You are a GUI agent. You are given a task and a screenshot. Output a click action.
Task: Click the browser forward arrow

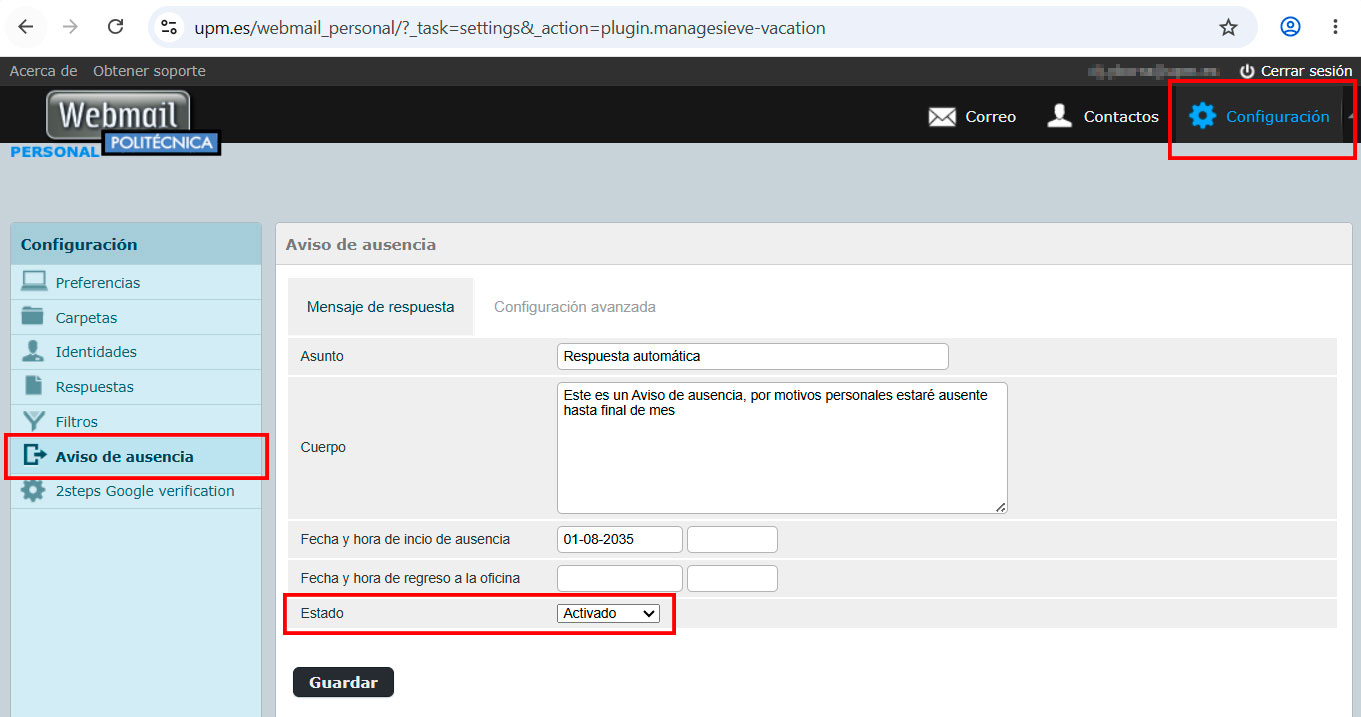[70, 28]
